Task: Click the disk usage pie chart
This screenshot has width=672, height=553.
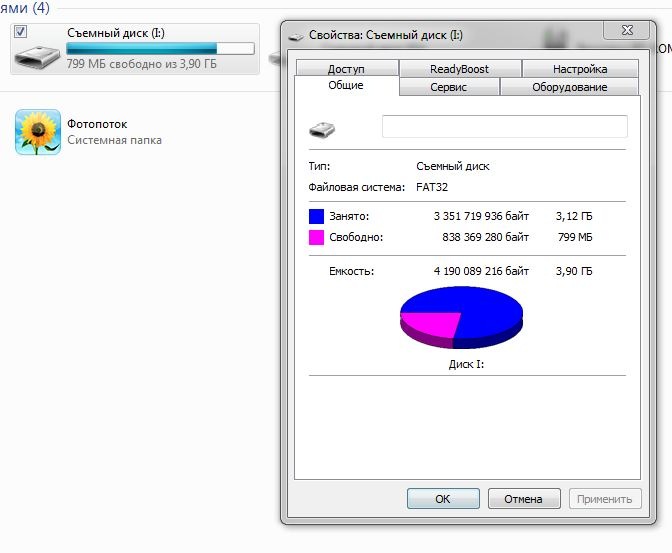Action: tap(462, 317)
